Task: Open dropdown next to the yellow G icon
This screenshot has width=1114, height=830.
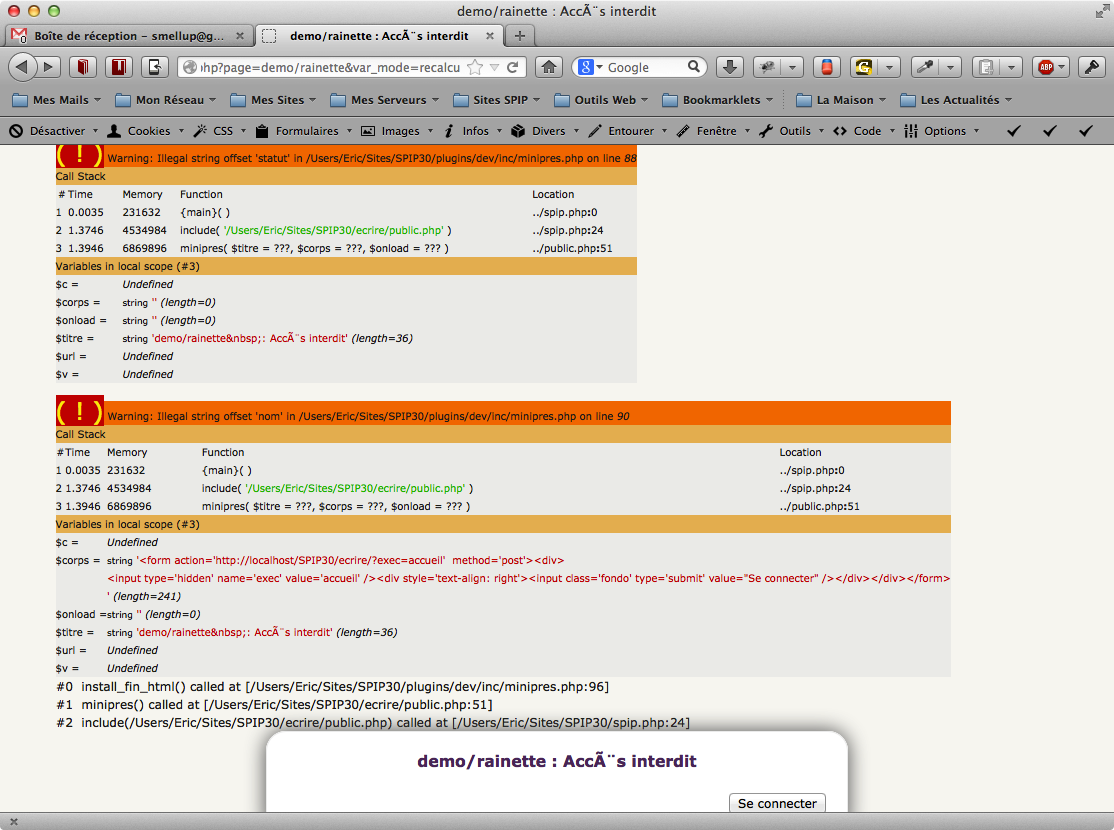Action: click(x=889, y=67)
